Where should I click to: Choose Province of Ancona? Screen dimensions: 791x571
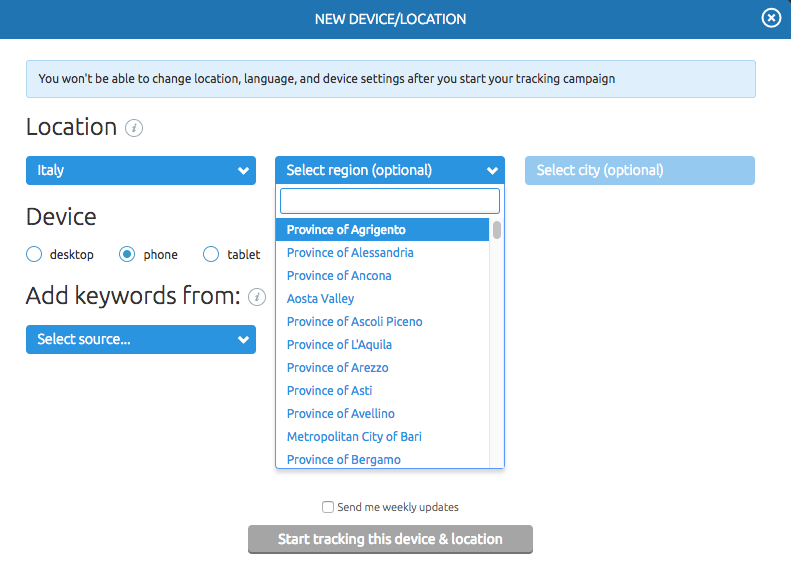click(382, 276)
